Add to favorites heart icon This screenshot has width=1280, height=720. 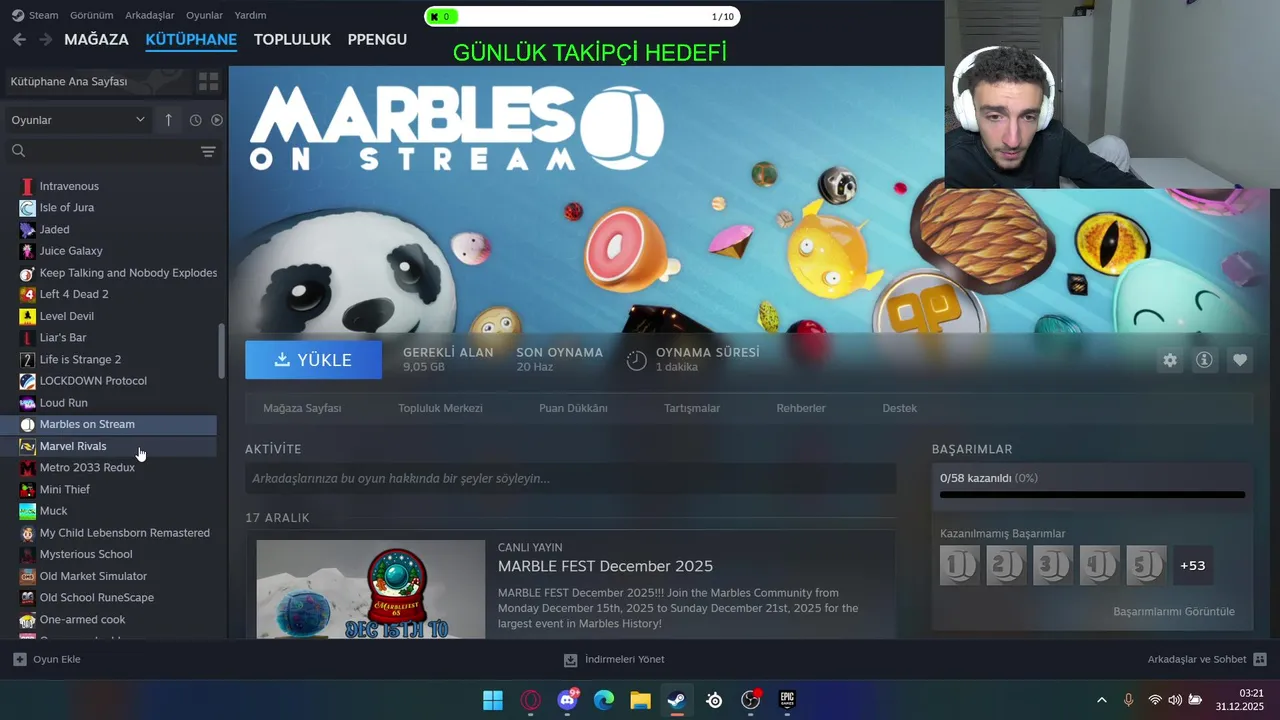(x=1240, y=360)
